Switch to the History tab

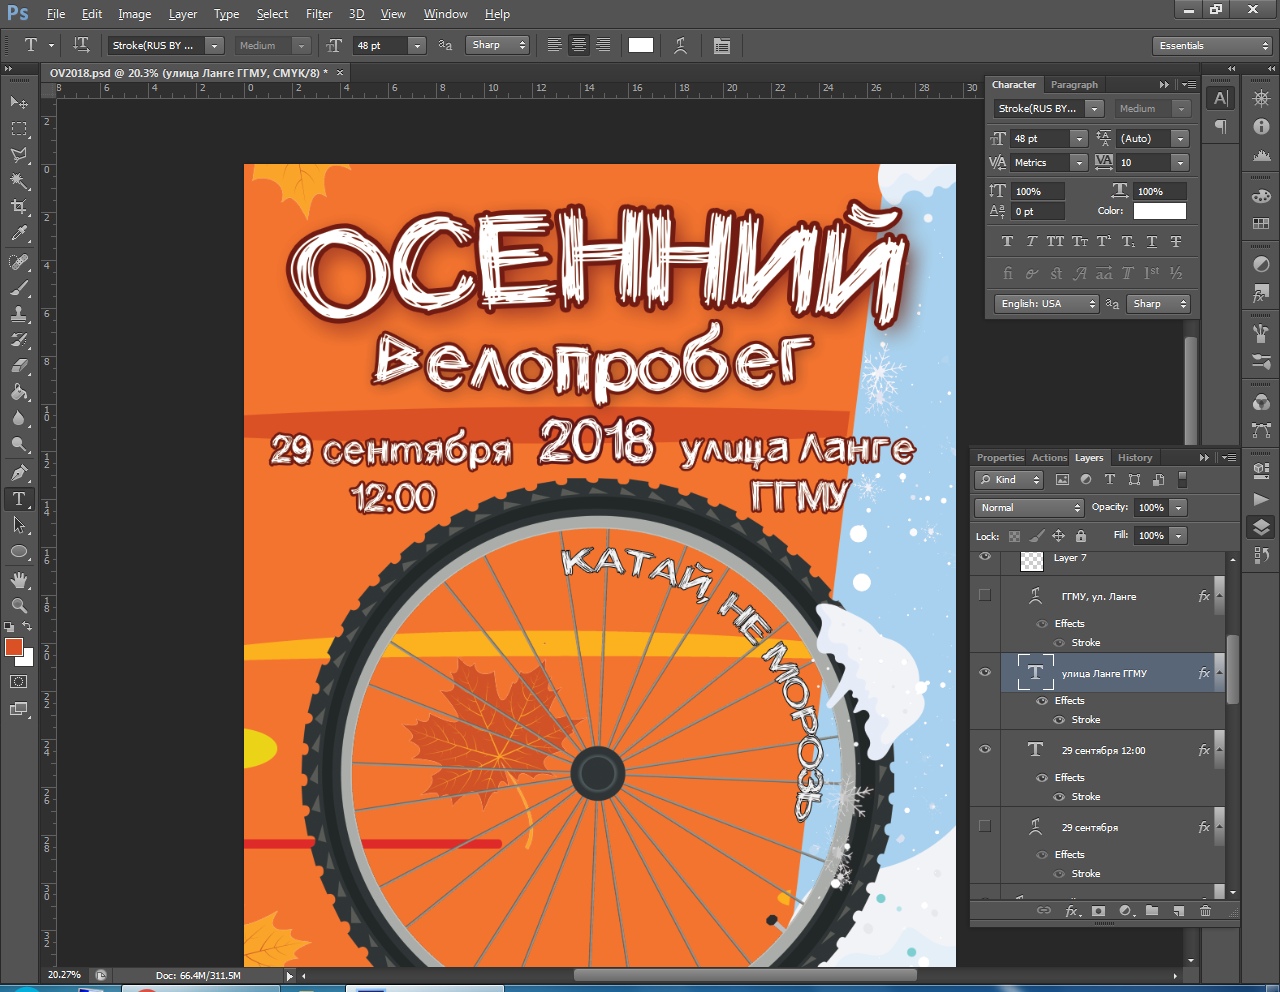coord(1135,458)
